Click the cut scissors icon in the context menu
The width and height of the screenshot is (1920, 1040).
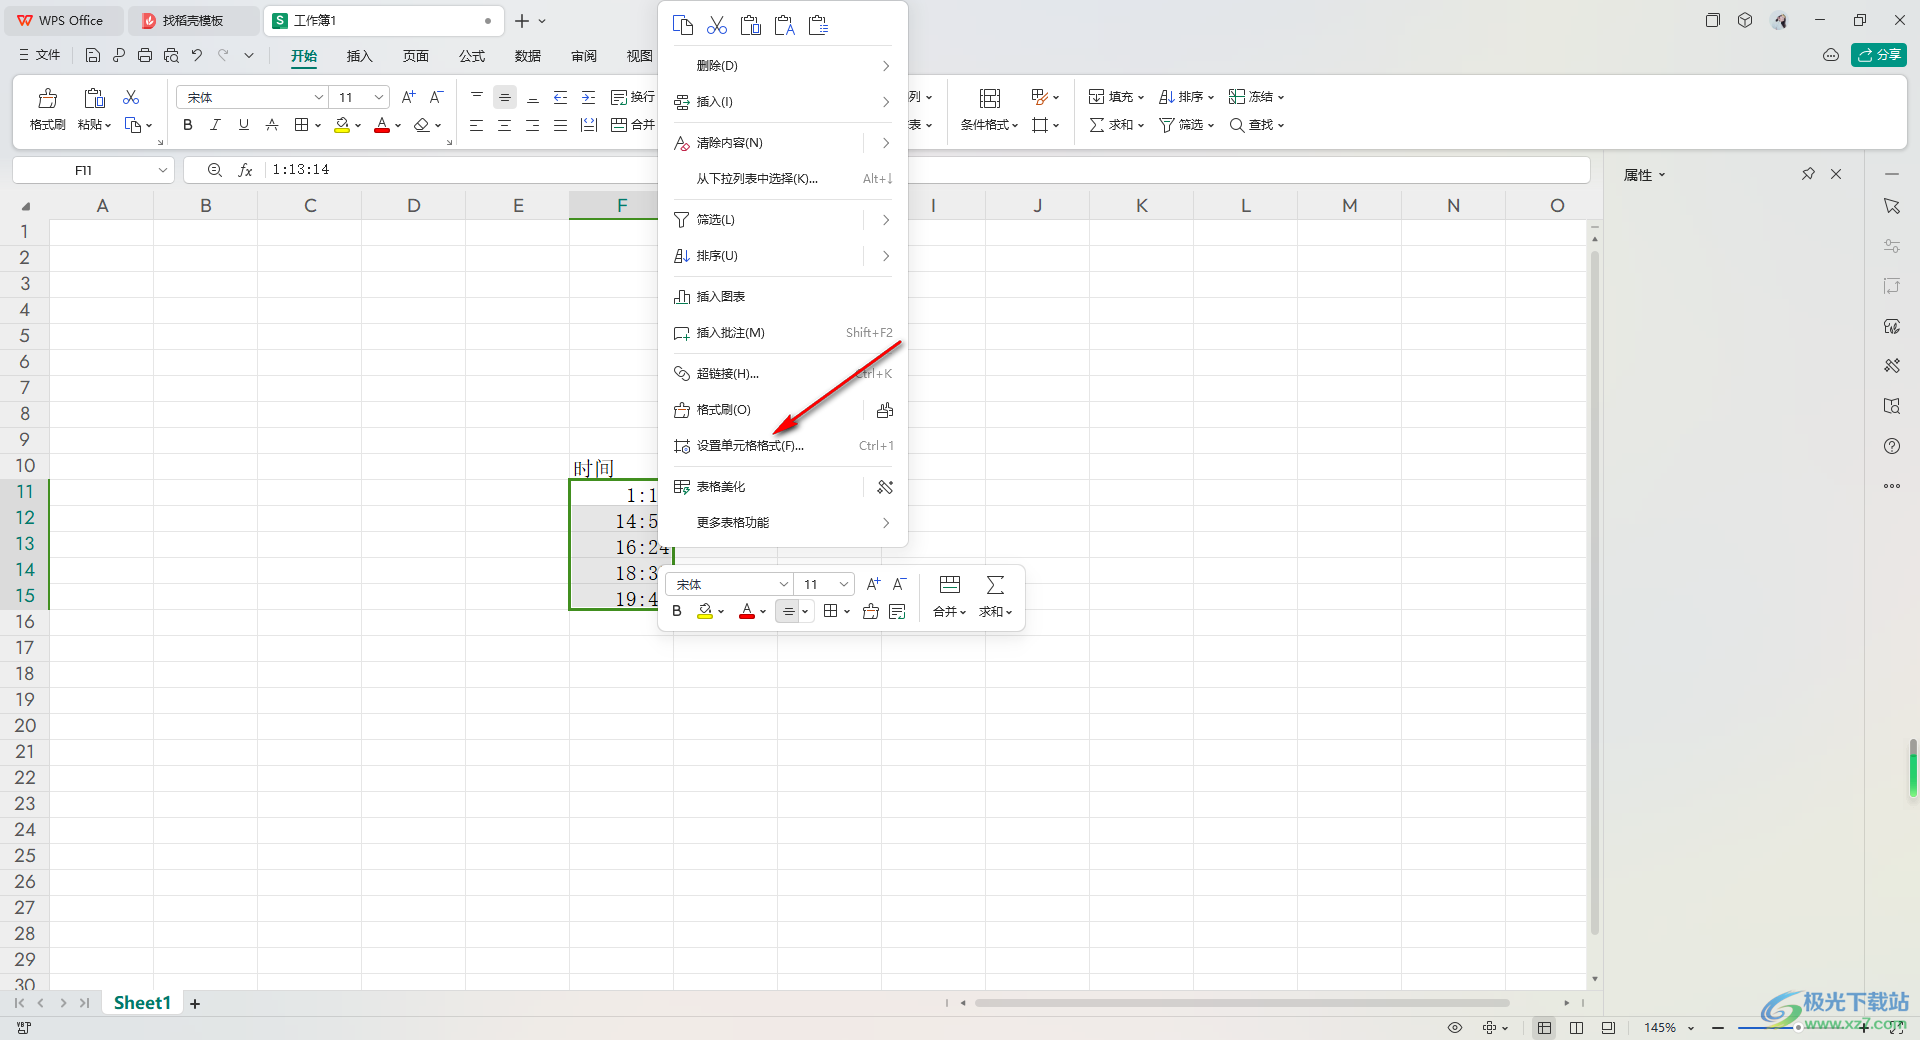click(717, 25)
